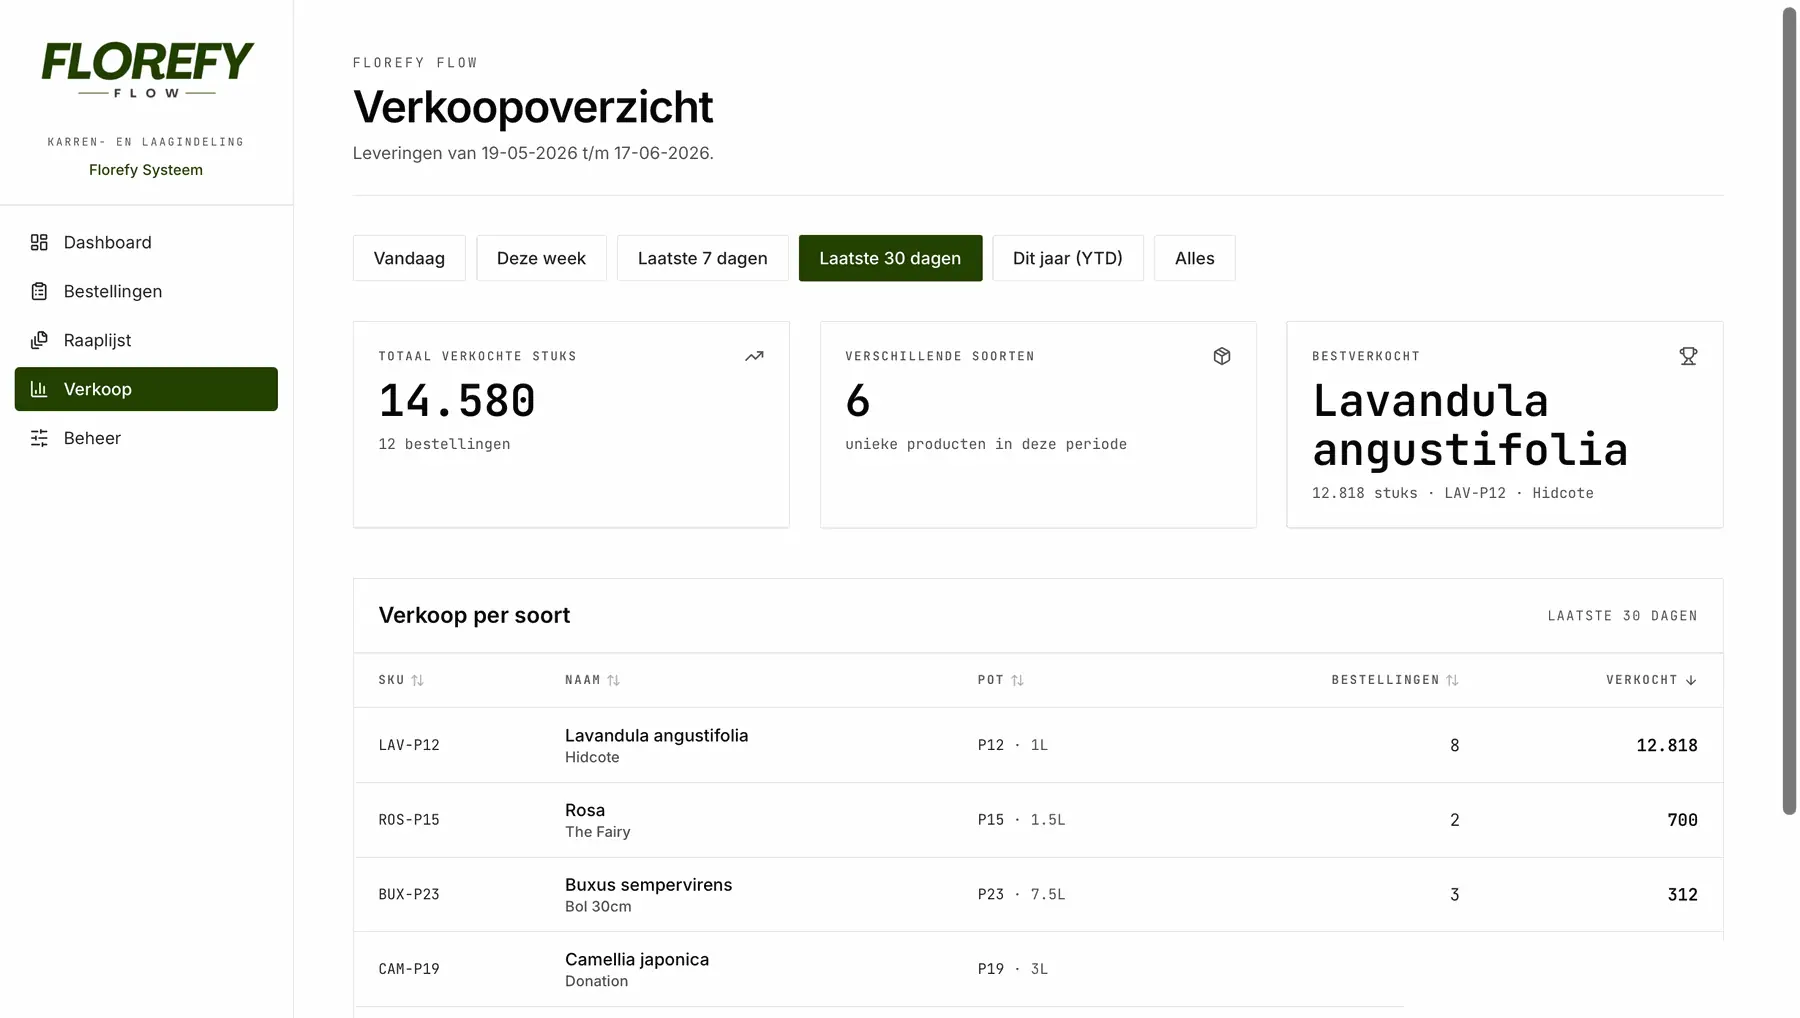Screen dimensions: 1800x1018
Task: Click the trend arrow icon on total sold card
Action: (x=754, y=356)
